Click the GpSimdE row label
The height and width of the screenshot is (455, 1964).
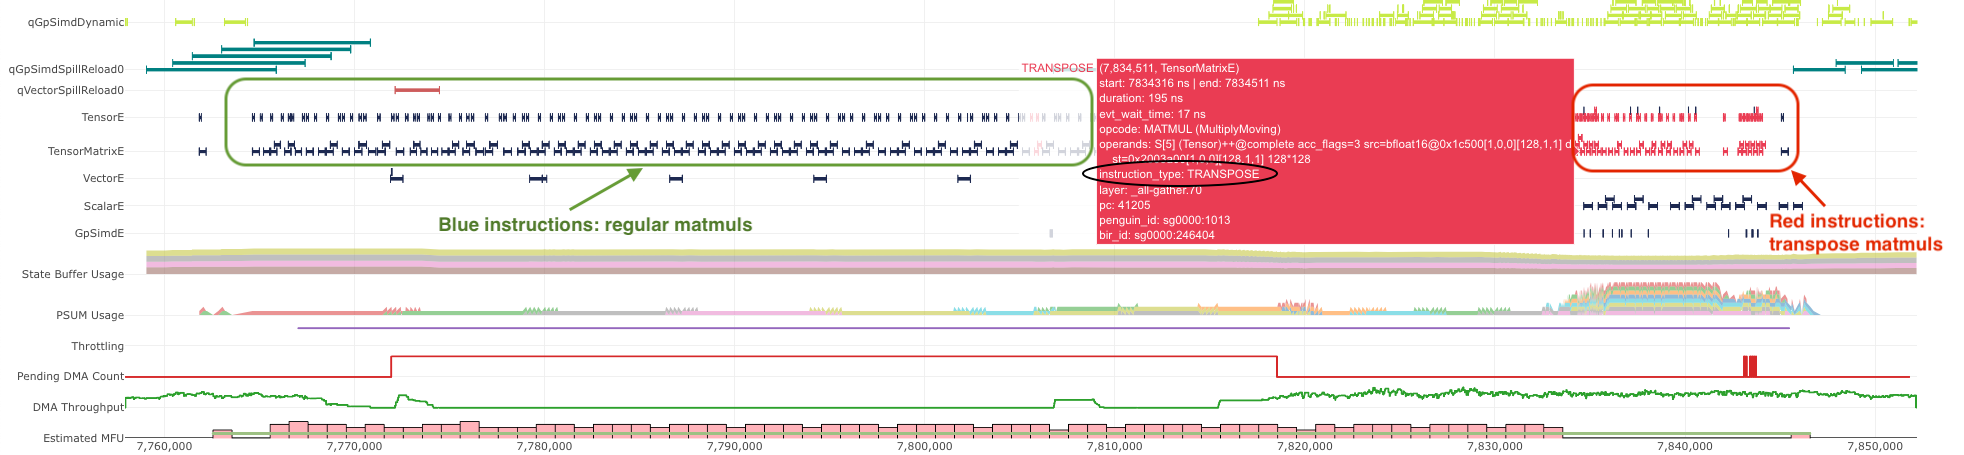[x=99, y=233]
